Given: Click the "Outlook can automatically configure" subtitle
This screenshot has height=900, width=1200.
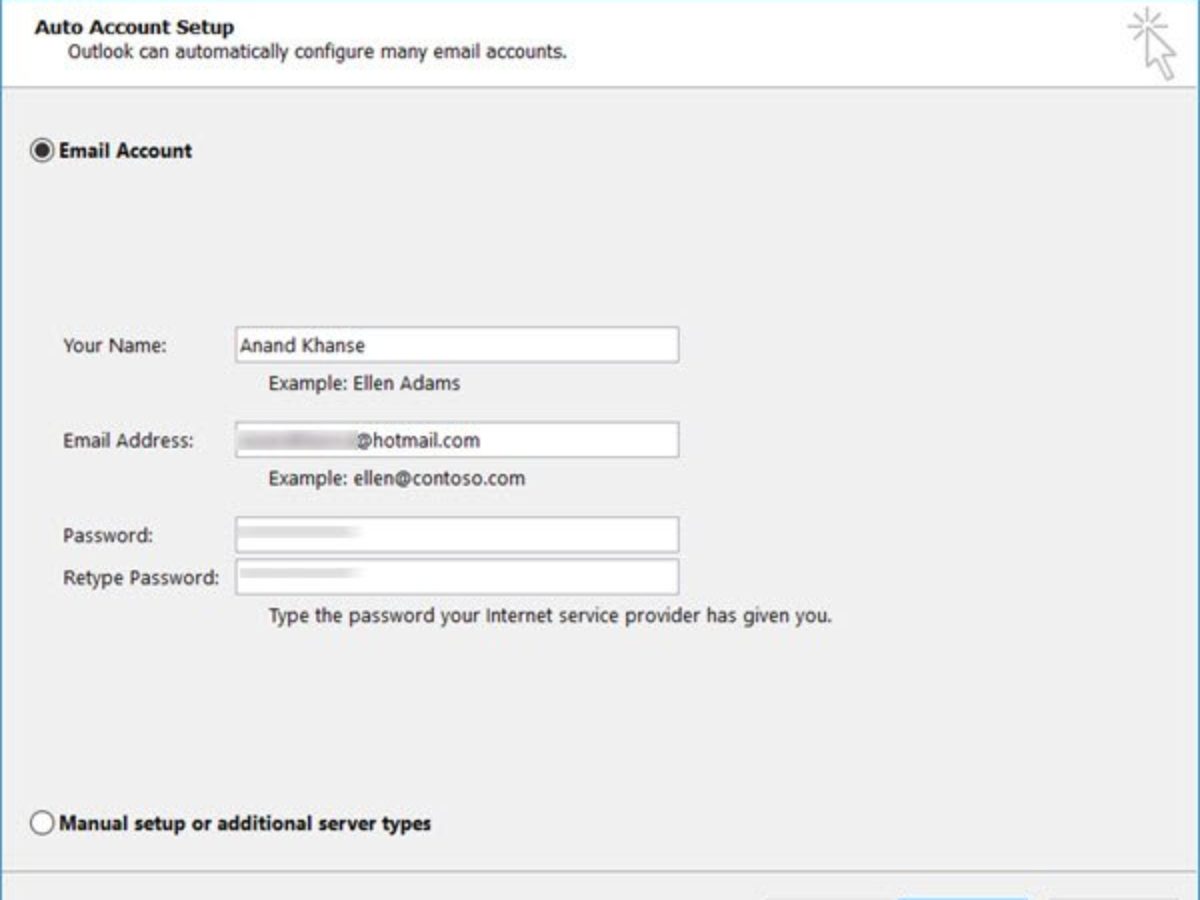Looking at the screenshot, I should pos(316,51).
